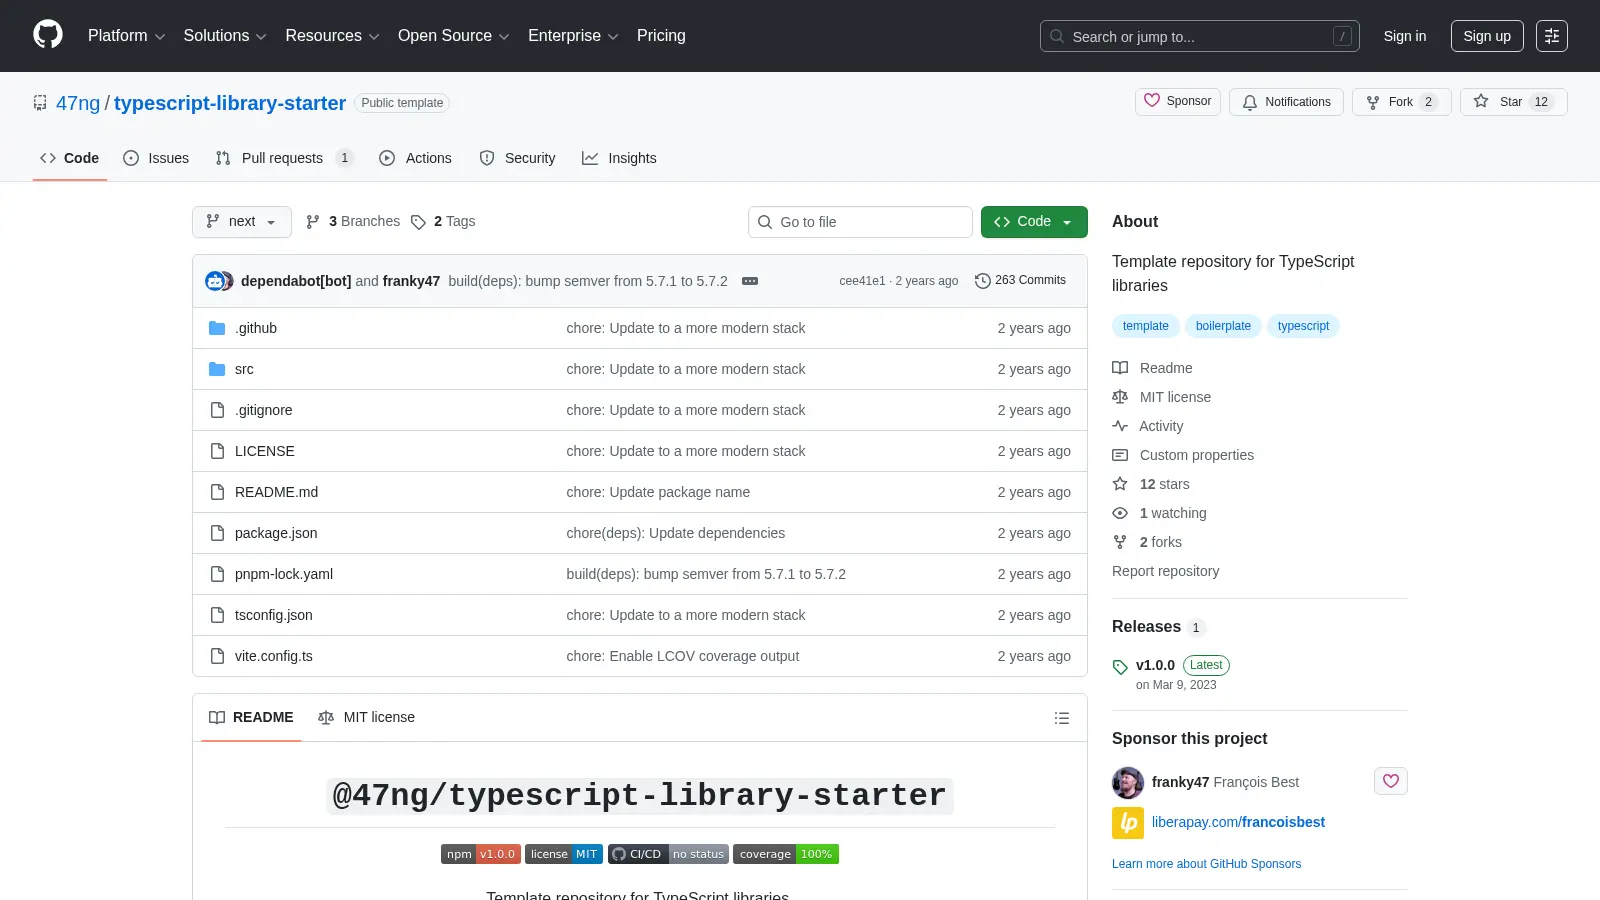The height and width of the screenshot is (900, 1600).
Task: Open the green Code dropdown button
Action: 1034,222
